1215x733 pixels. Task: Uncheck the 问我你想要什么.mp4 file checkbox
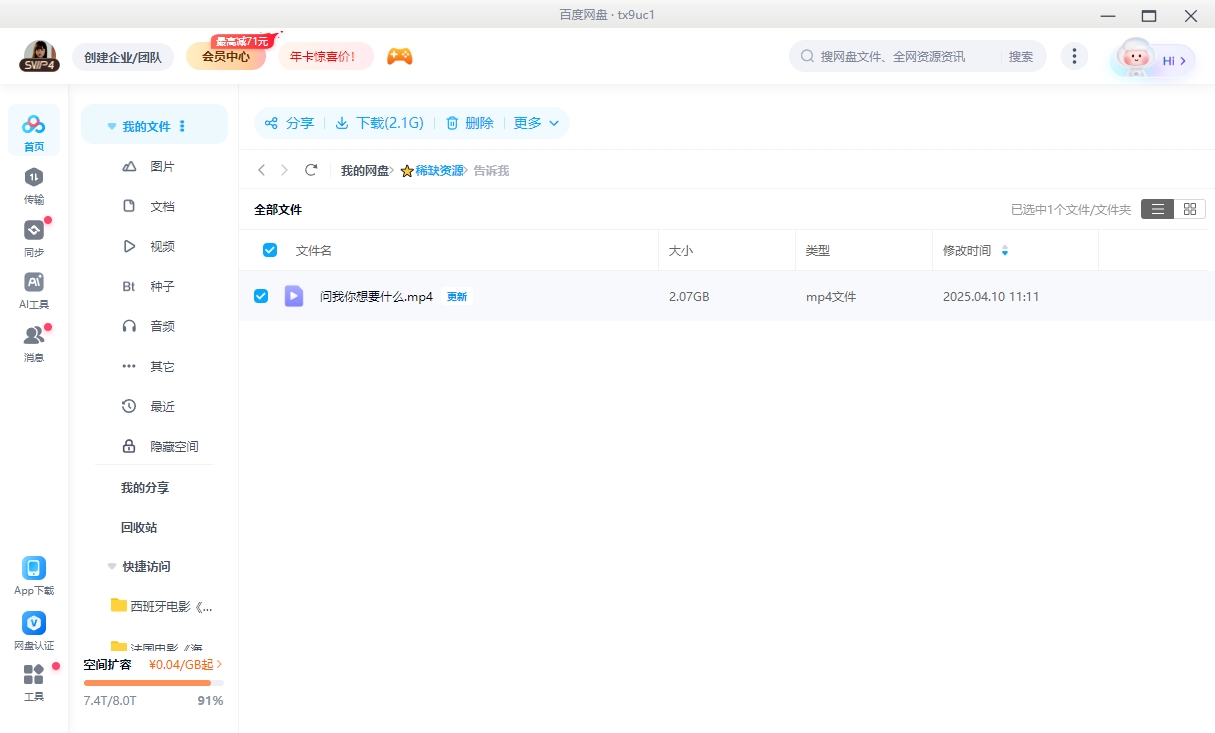261,296
